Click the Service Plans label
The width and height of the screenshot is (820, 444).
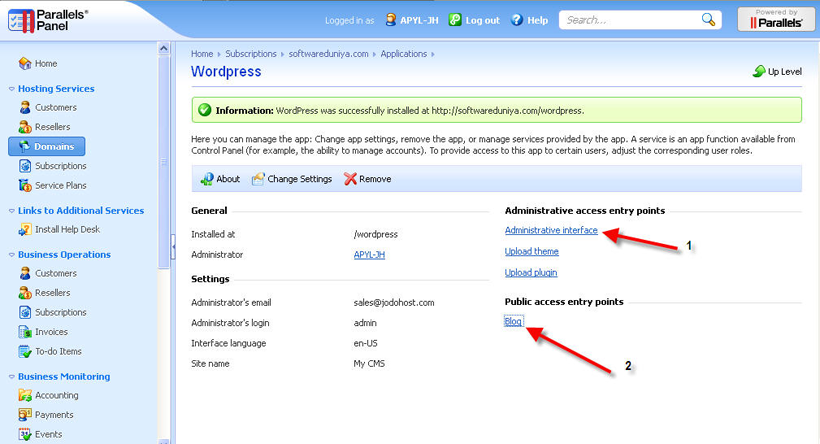(x=61, y=185)
